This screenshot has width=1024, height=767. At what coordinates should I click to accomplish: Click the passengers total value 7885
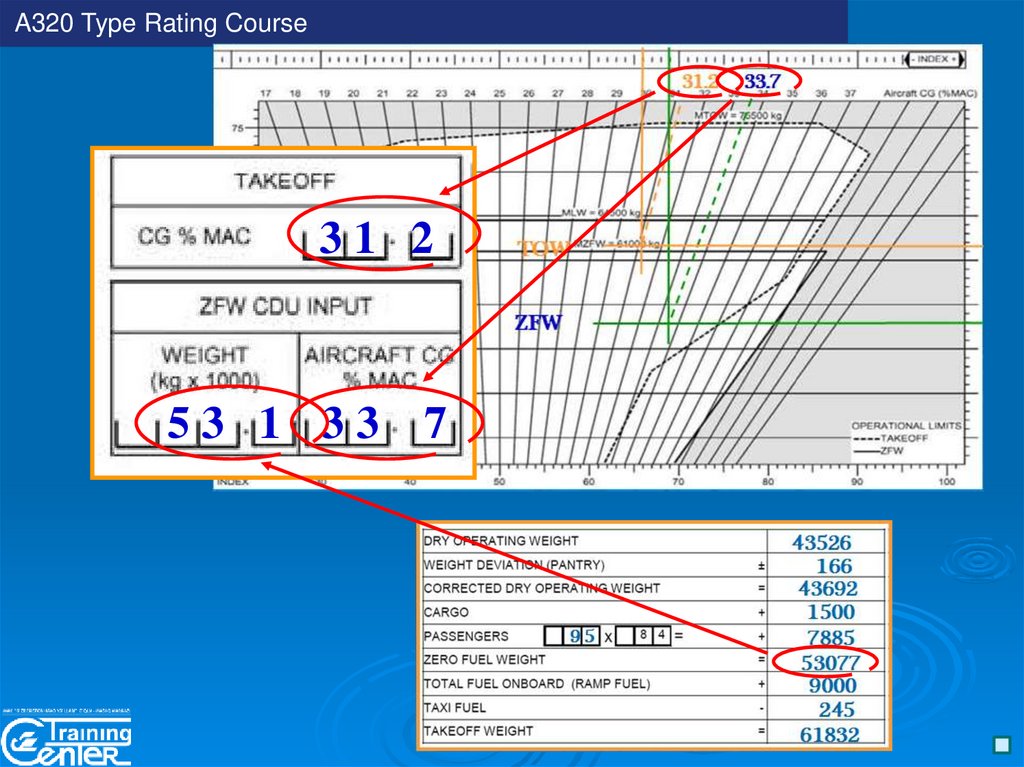click(830, 637)
